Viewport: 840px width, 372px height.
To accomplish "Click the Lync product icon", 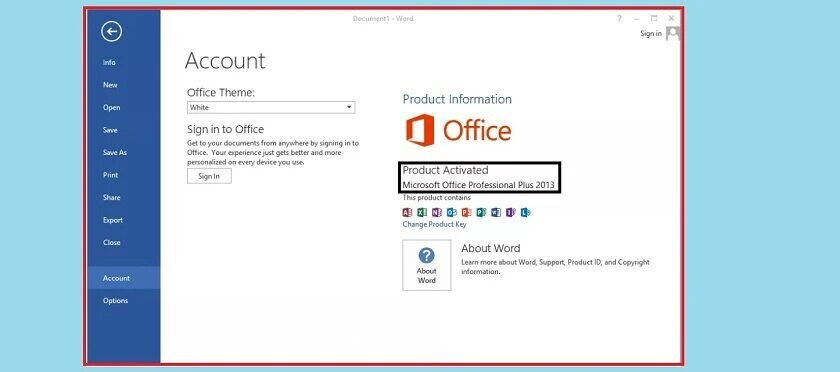I will [526, 212].
